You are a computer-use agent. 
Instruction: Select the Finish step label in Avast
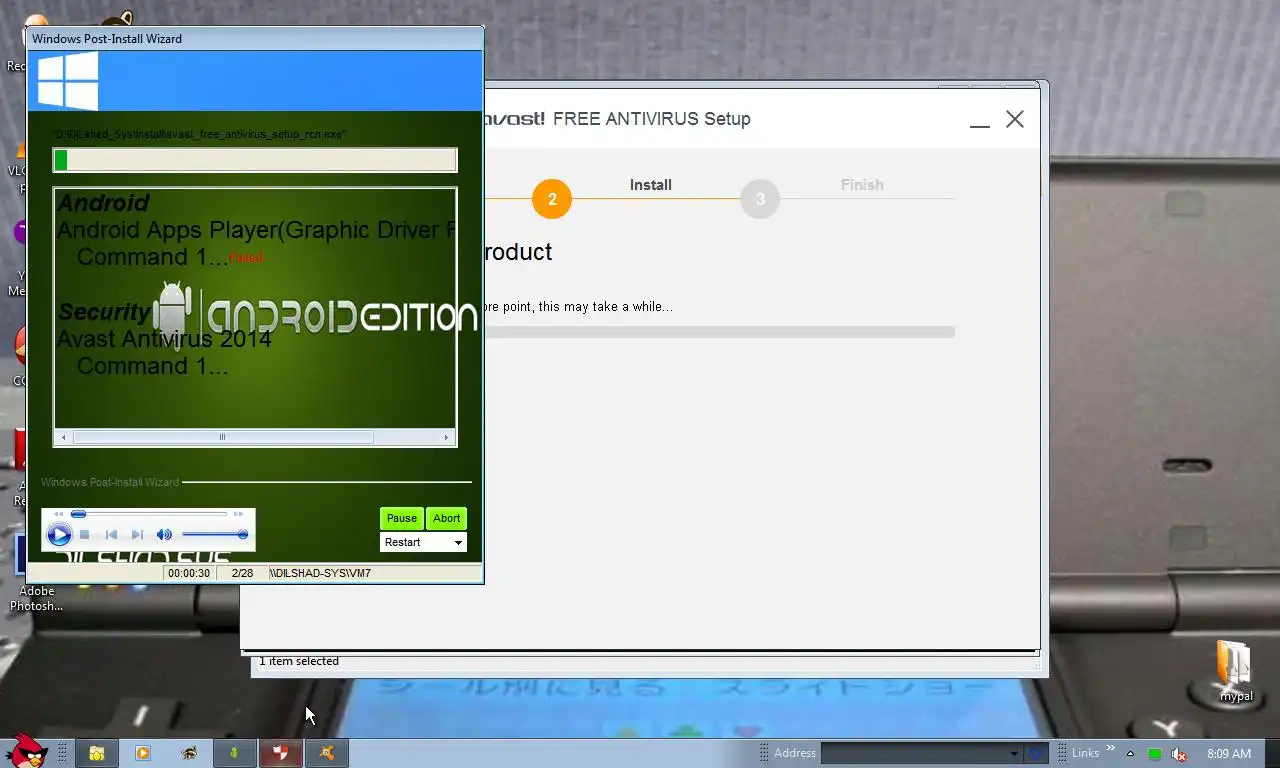pyautogui.click(x=862, y=185)
